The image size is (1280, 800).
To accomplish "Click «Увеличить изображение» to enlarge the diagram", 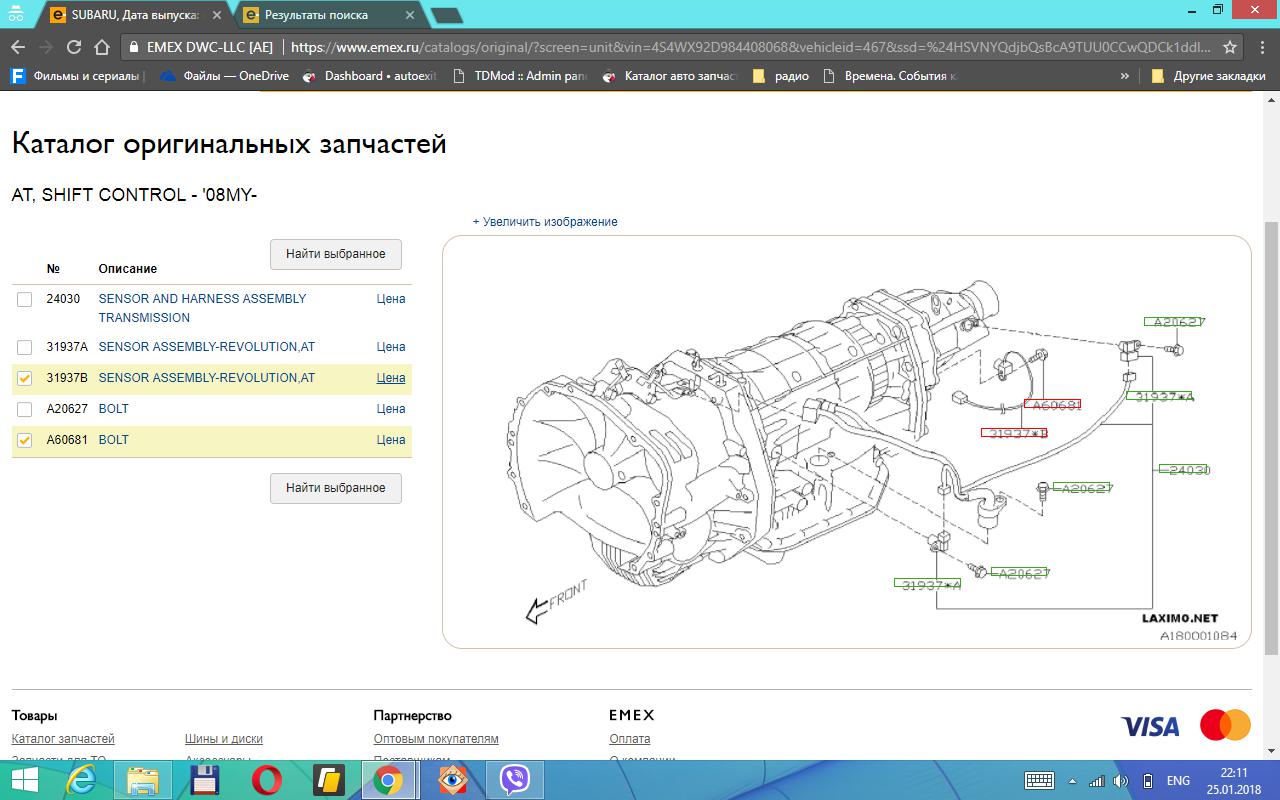I will pyautogui.click(x=545, y=222).
